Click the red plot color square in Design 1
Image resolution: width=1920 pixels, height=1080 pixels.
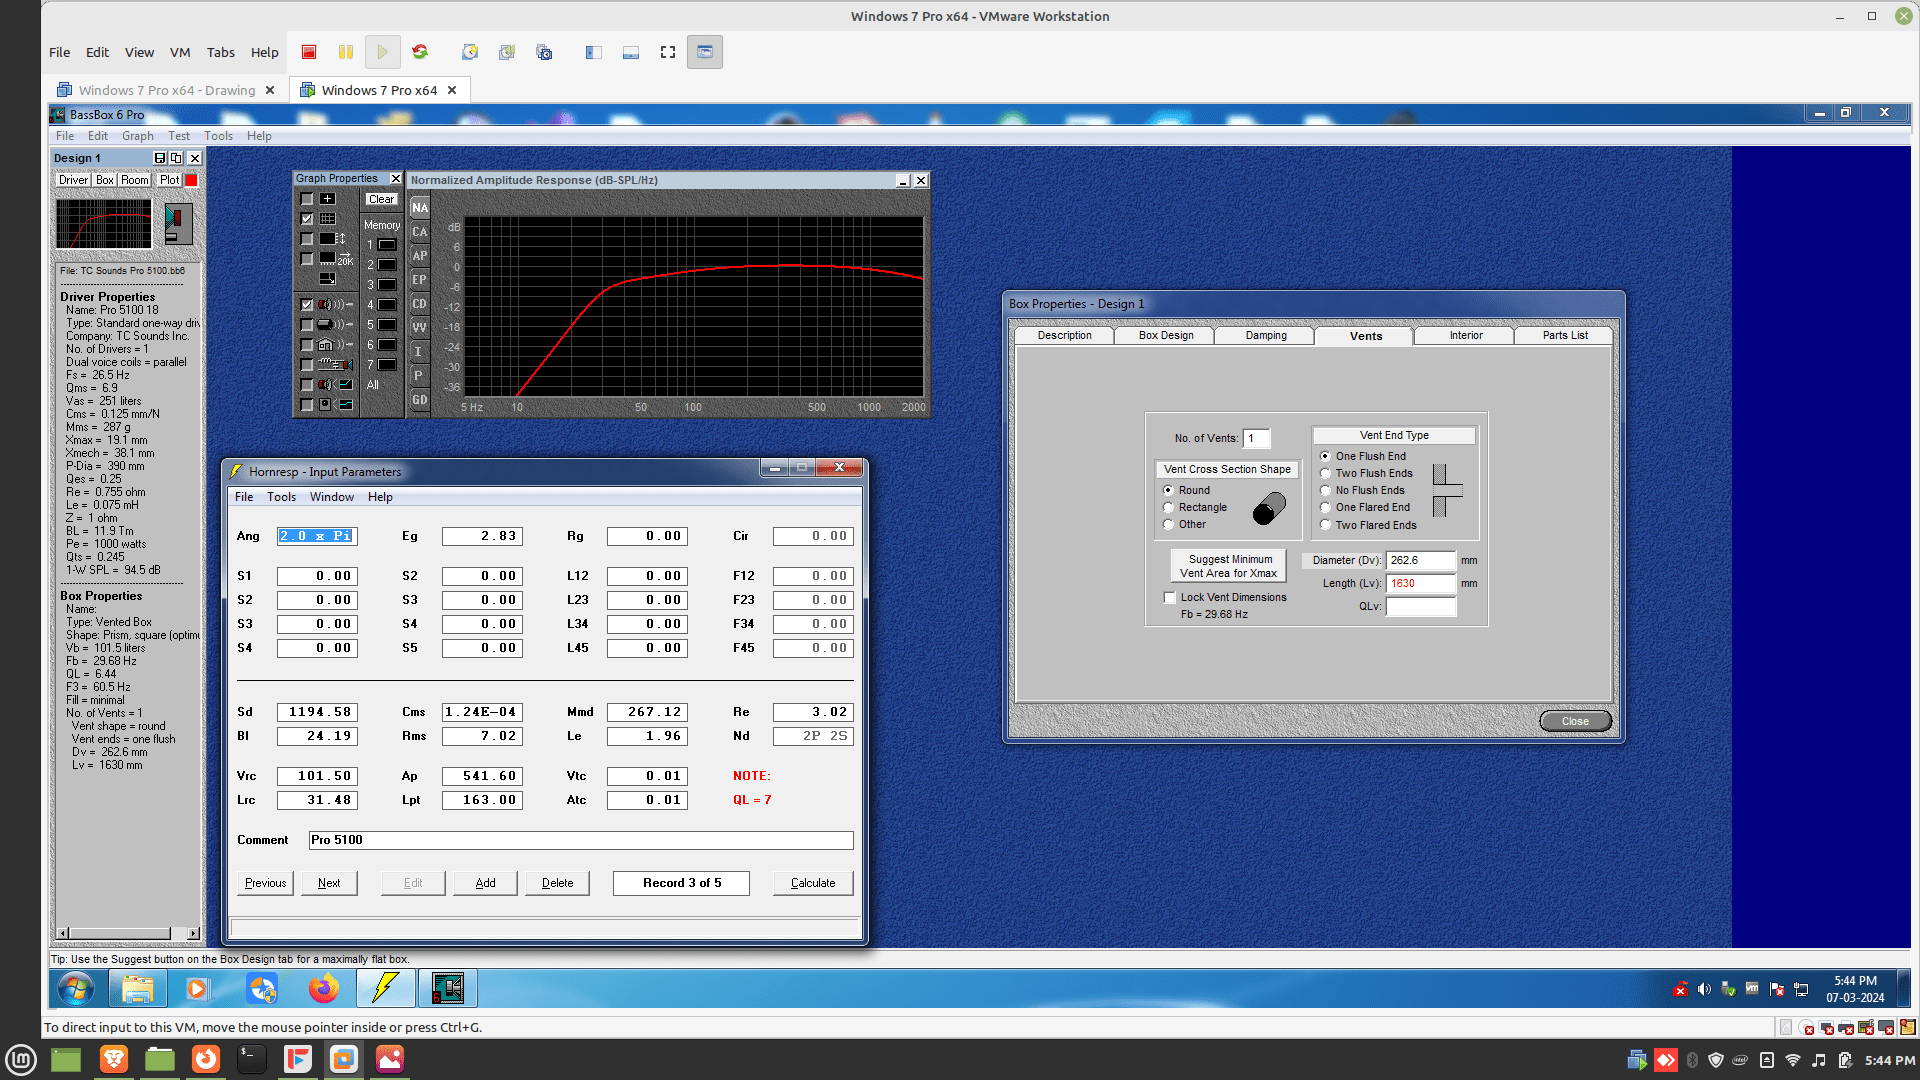191,180
